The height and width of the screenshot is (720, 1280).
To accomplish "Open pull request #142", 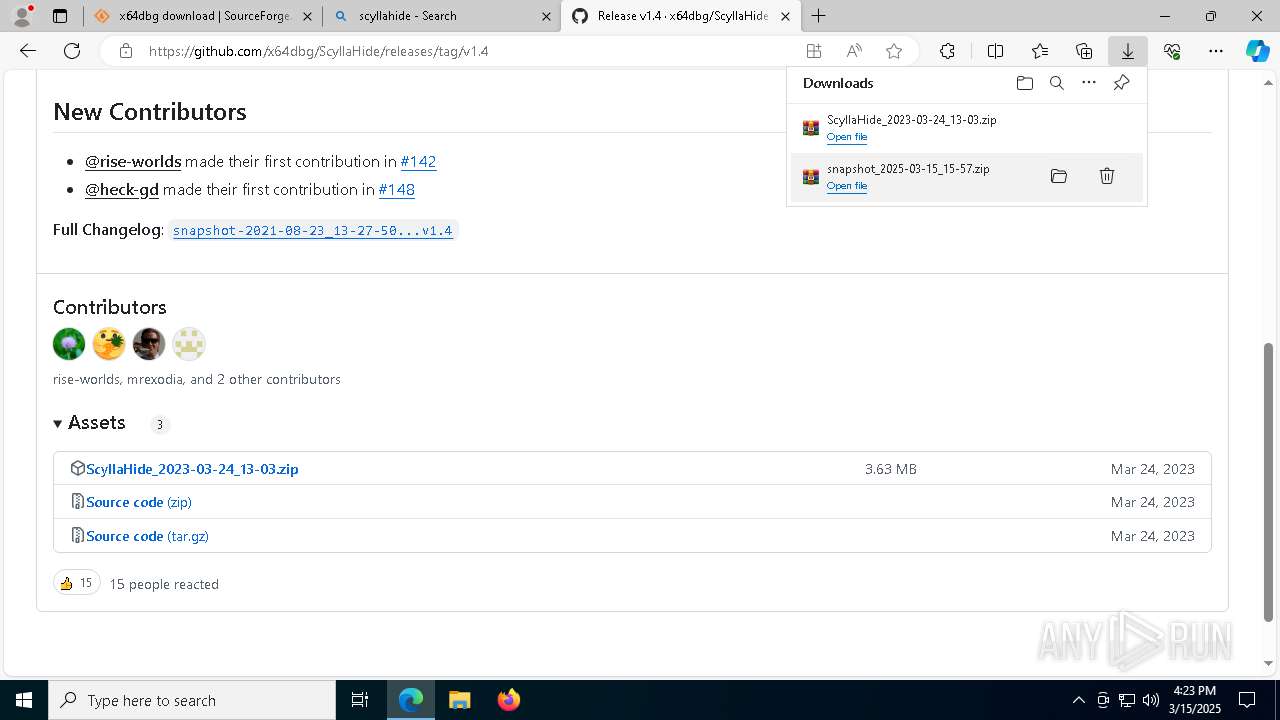I will pos(418,161).
